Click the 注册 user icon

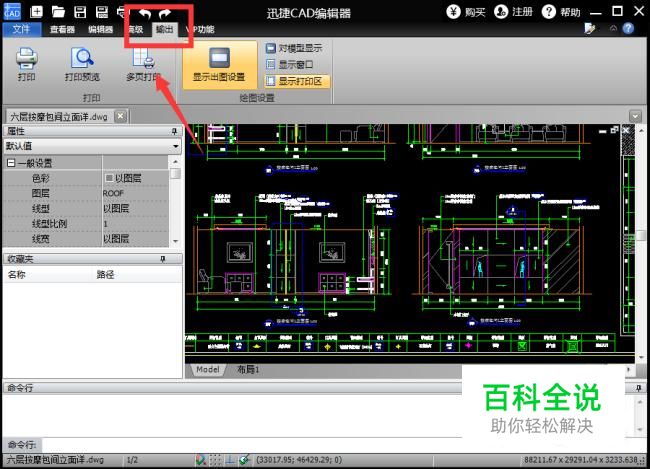click(x=501, y=12)
